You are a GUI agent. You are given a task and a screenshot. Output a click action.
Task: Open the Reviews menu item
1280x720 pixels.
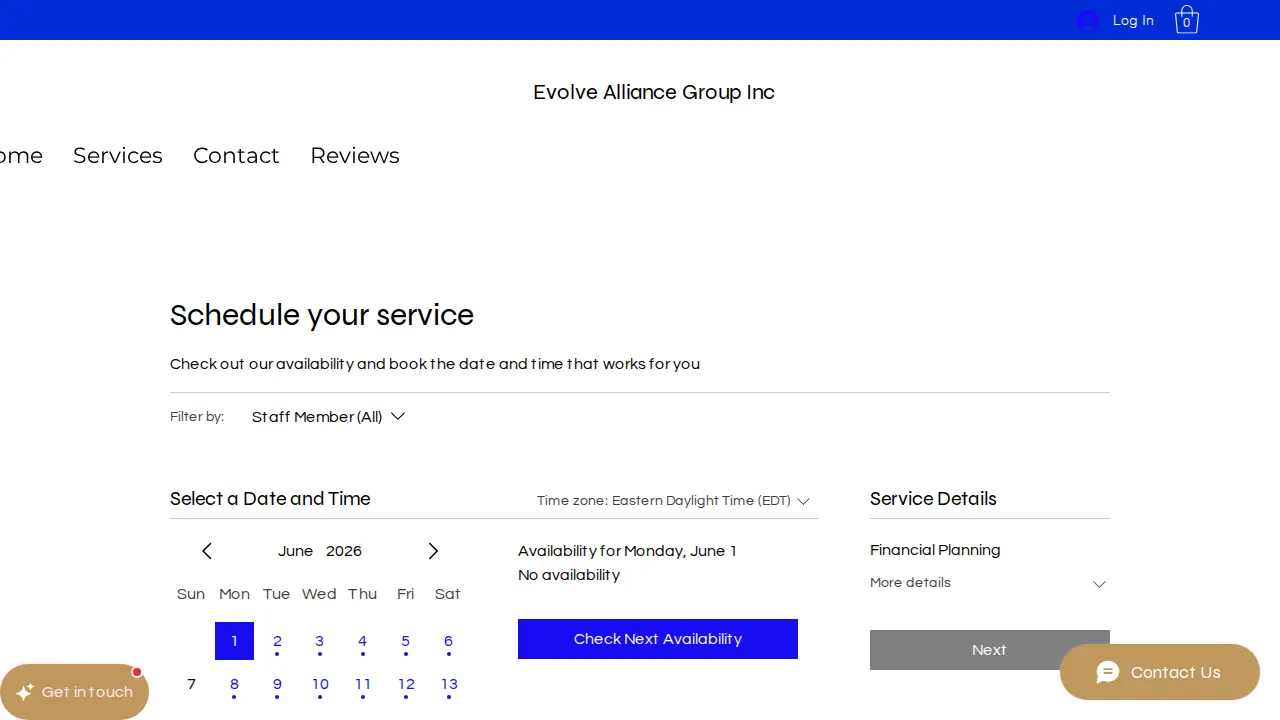pos(355,155)
